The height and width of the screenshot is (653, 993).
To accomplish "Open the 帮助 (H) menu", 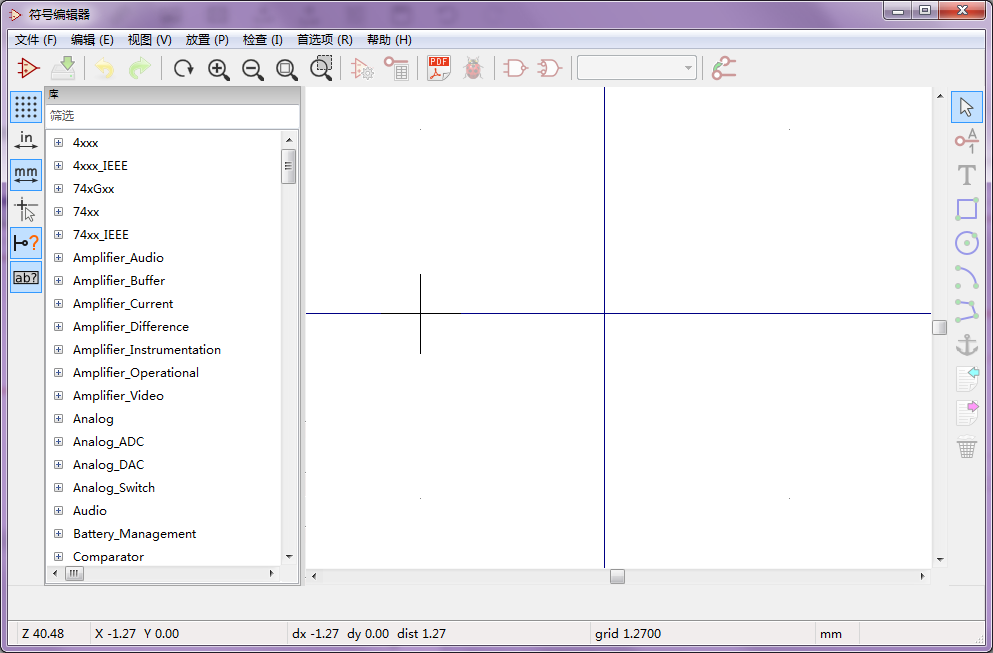I will pyautogui.click(x=389, y=40).
